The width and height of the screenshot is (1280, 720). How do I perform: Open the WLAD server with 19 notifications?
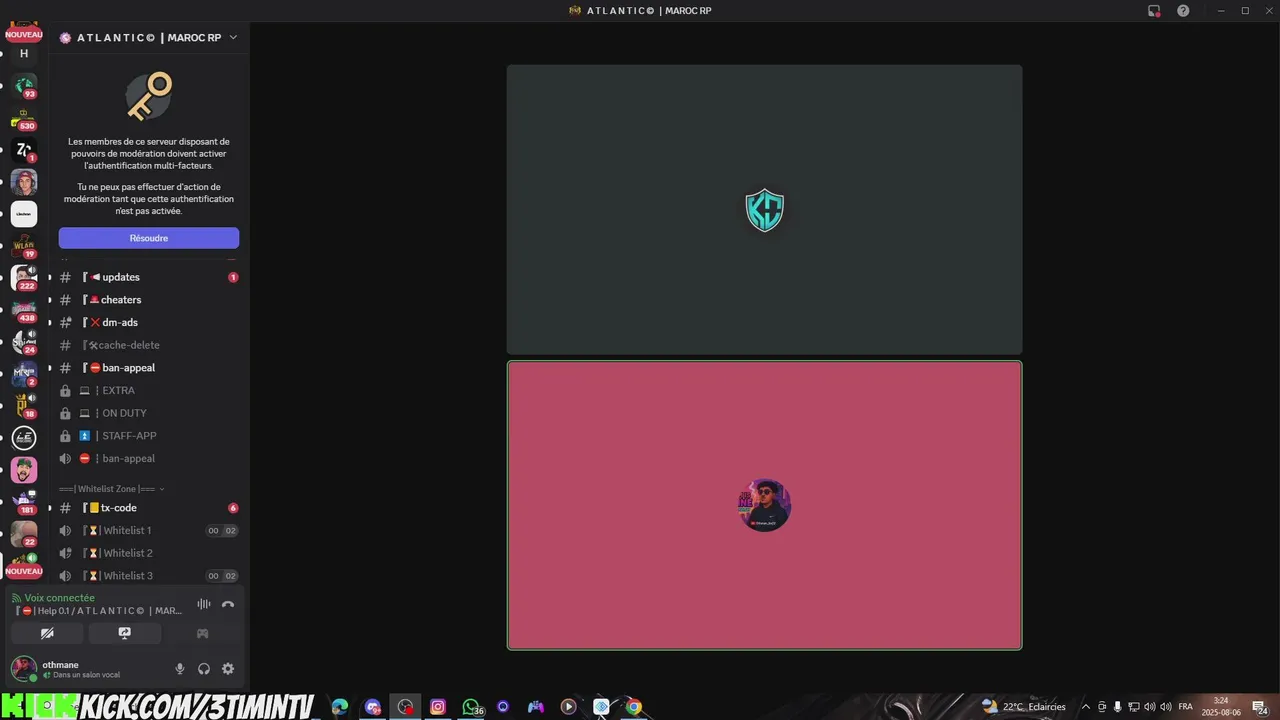click(24, 246)
